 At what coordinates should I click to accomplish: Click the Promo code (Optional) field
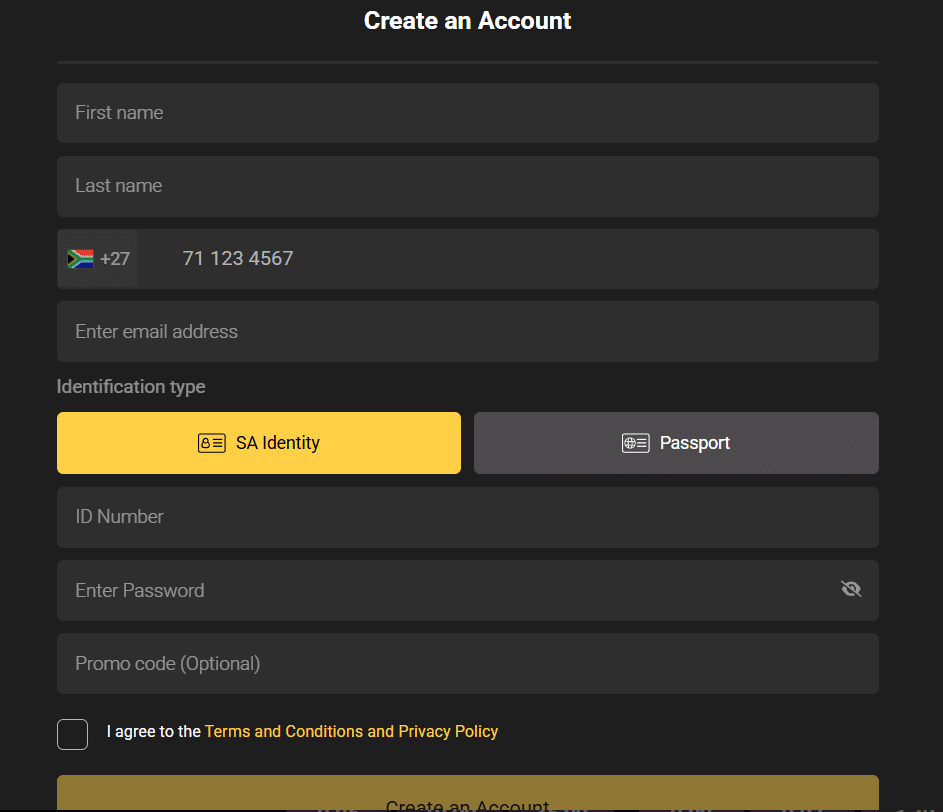[x=467, y=664]
